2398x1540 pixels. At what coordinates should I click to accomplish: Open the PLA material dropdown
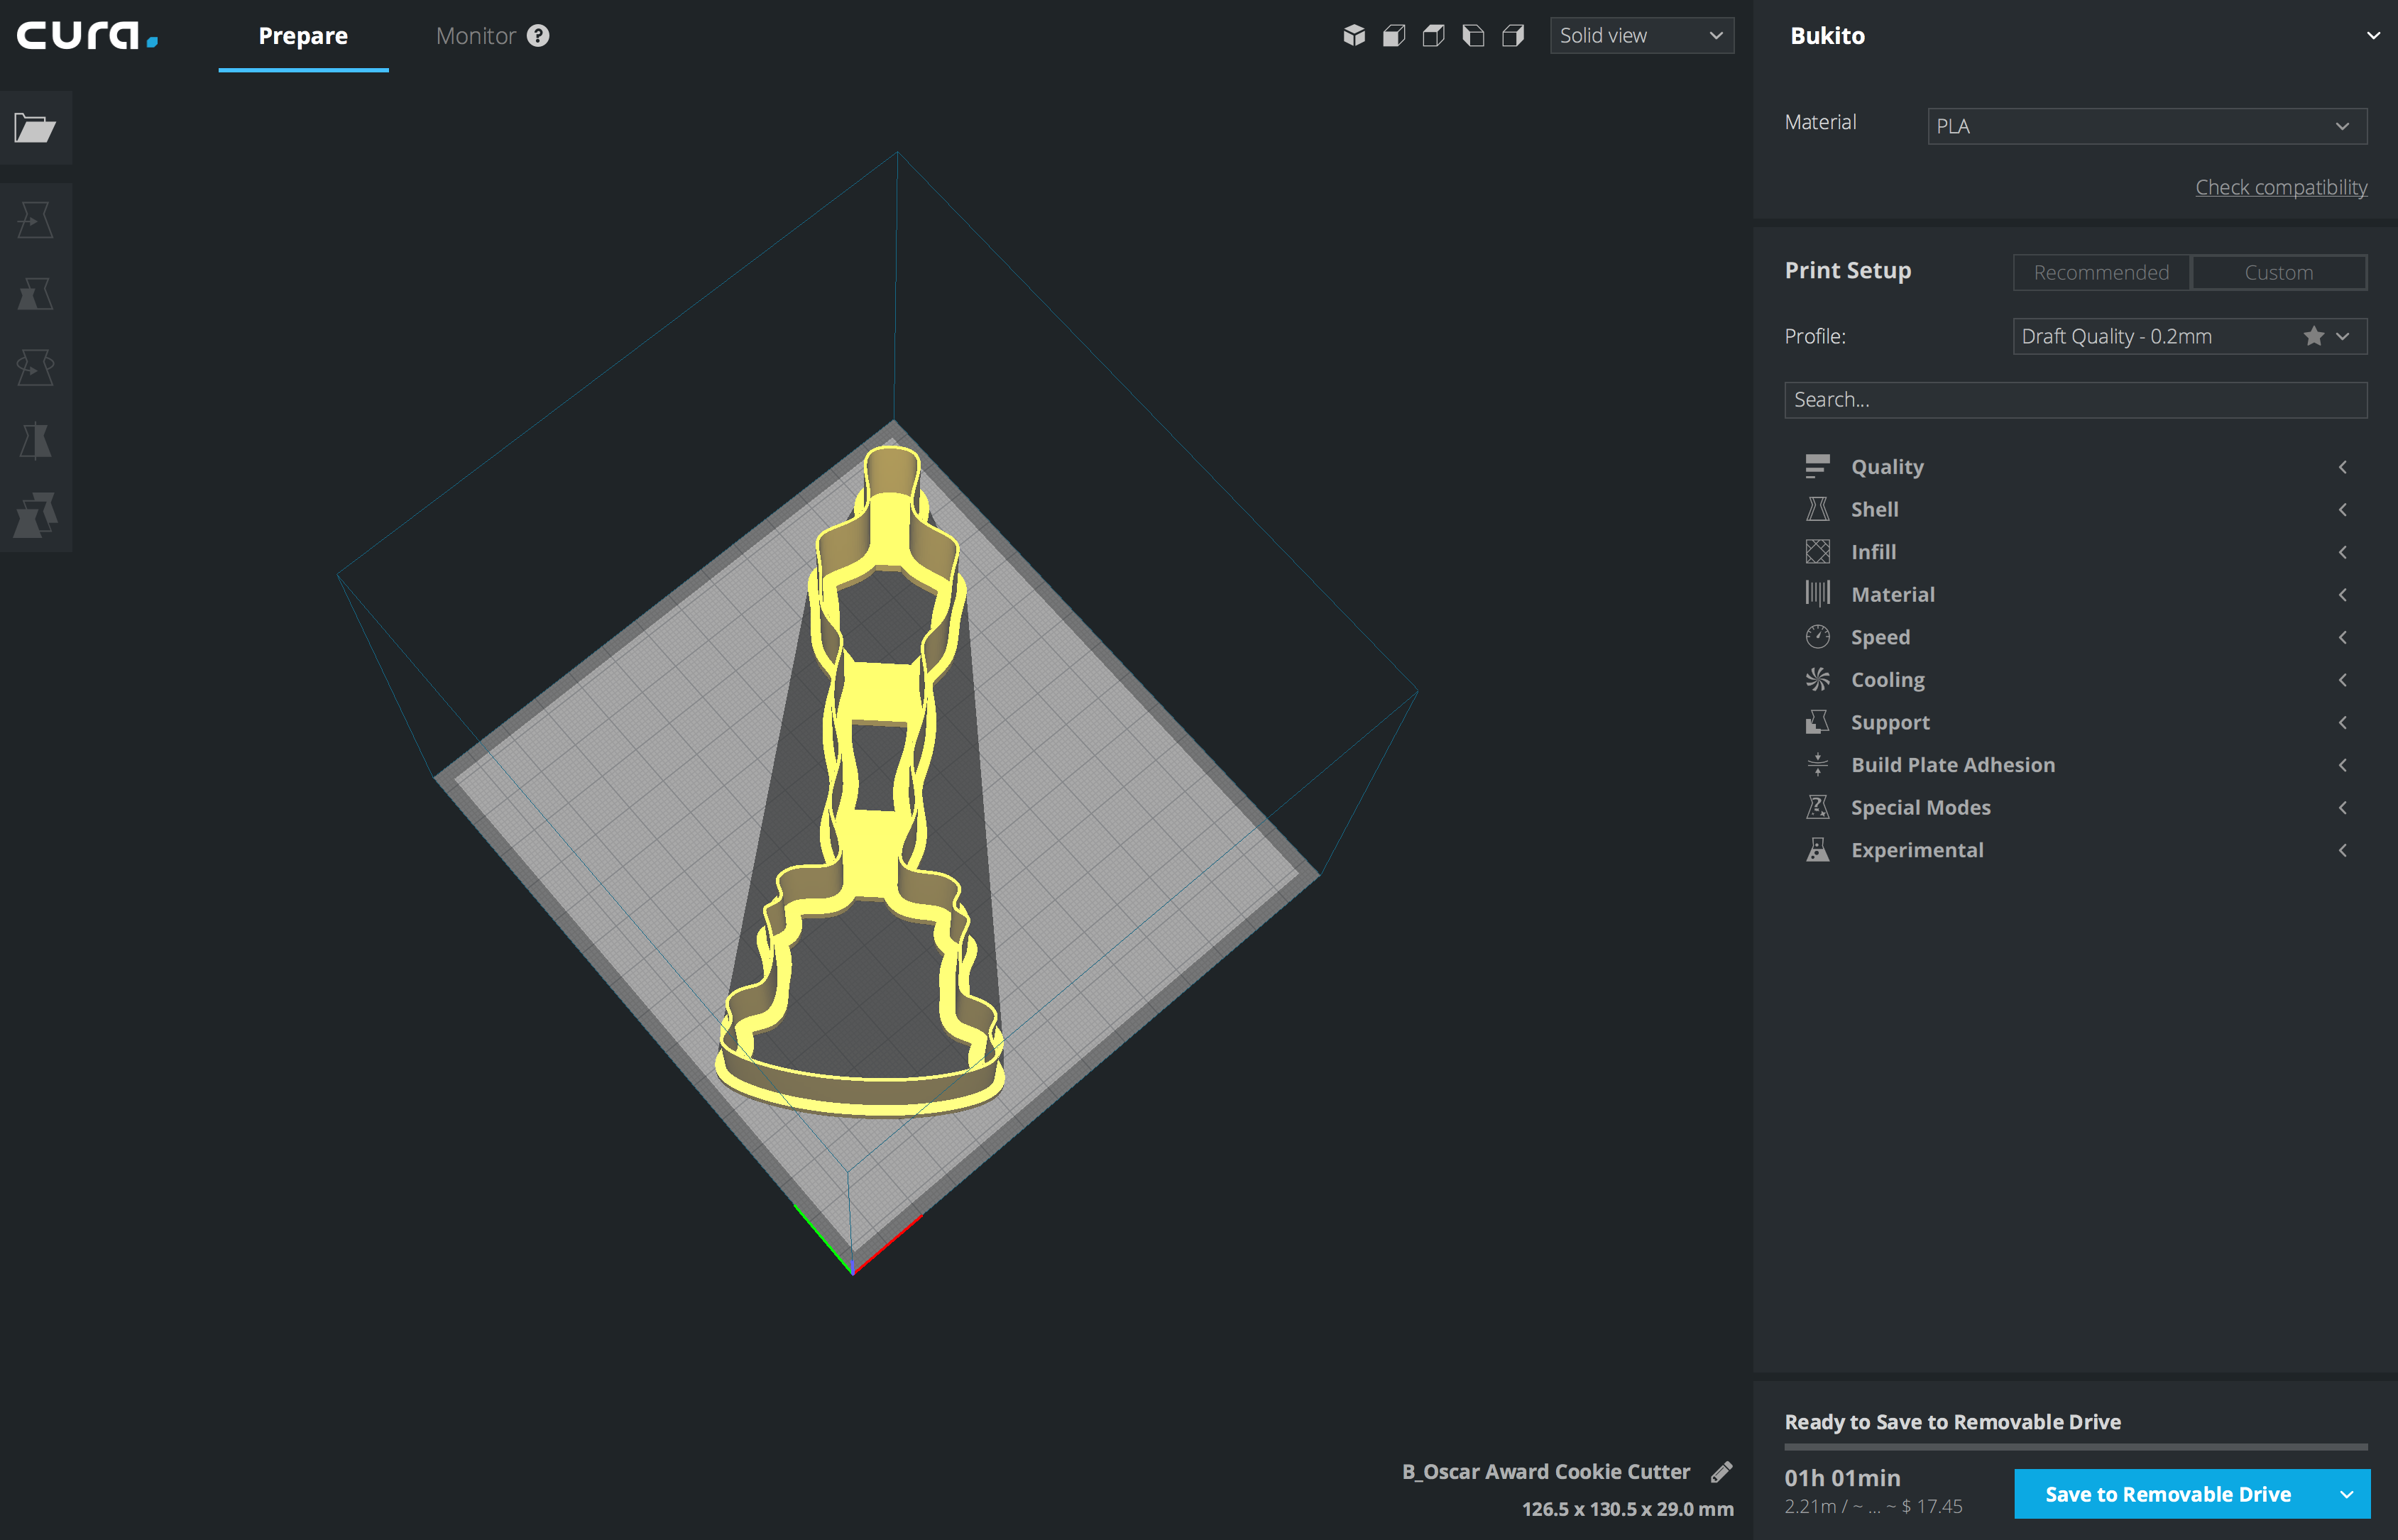(x=2146, y=126)
